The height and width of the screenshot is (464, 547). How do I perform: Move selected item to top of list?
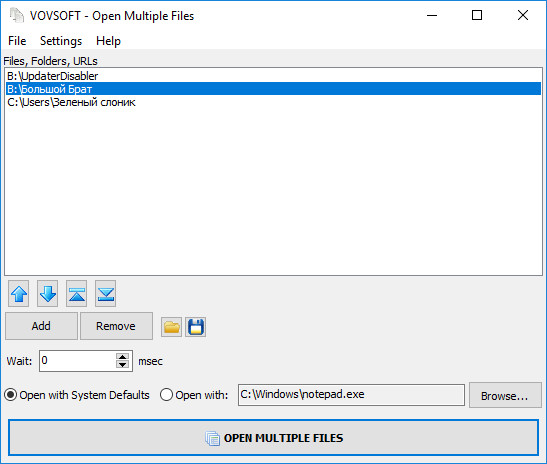click(76, 294)
